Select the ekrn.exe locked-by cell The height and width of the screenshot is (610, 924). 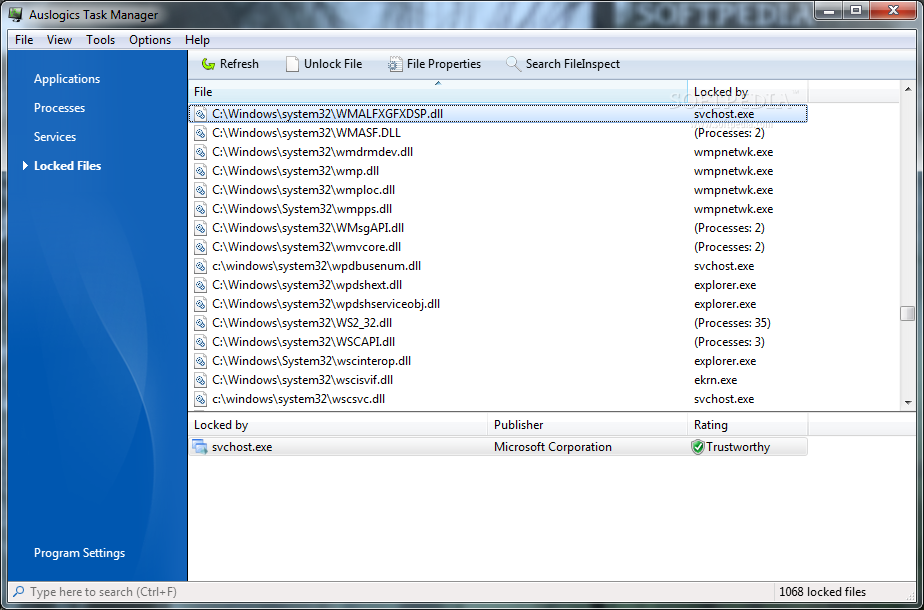[x=715, y=380]
